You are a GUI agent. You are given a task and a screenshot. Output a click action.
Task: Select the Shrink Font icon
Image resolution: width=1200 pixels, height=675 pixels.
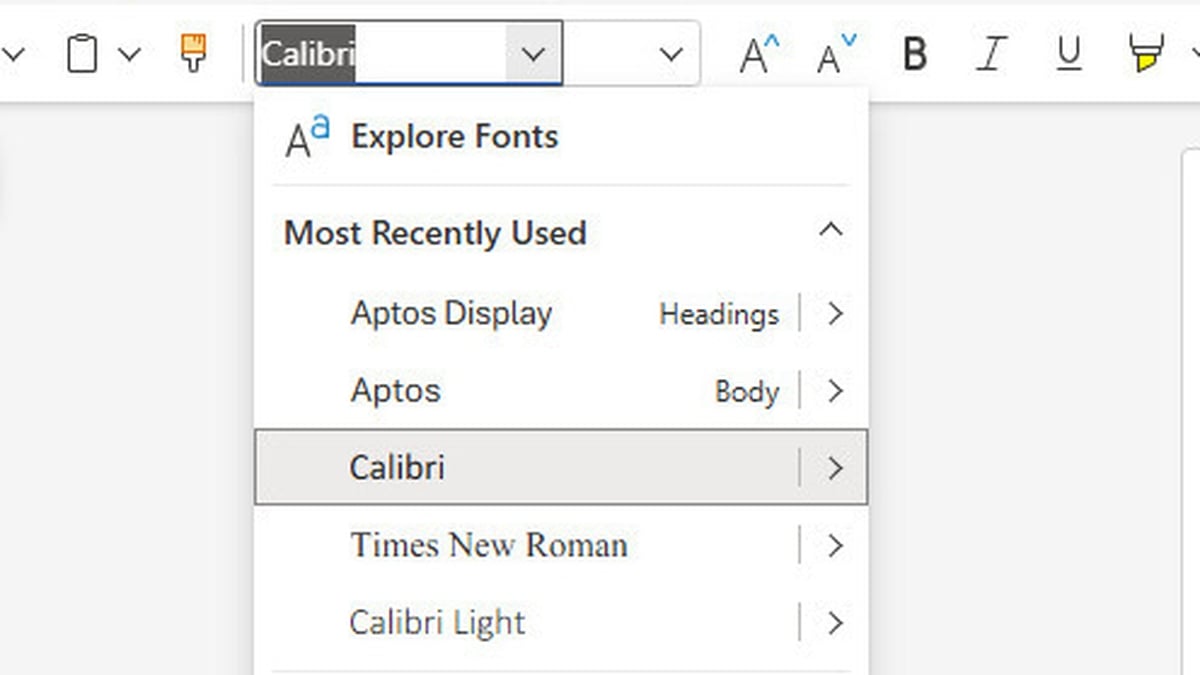[835, 54]
